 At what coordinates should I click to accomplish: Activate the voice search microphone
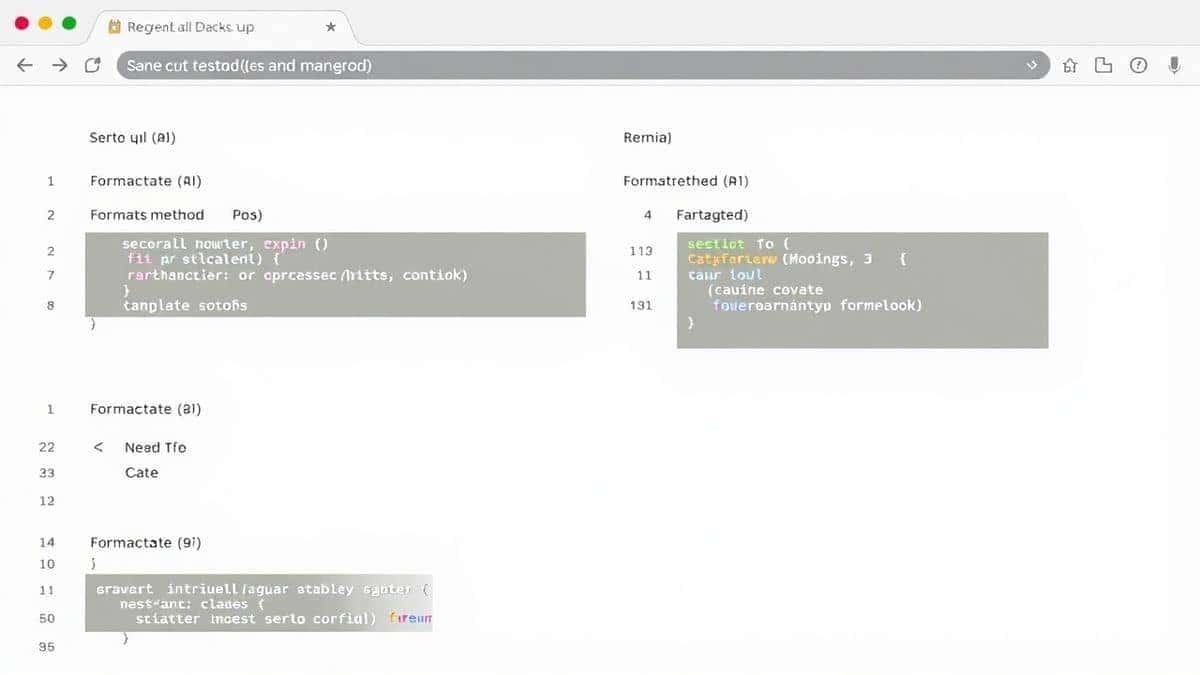(1174, 65)
